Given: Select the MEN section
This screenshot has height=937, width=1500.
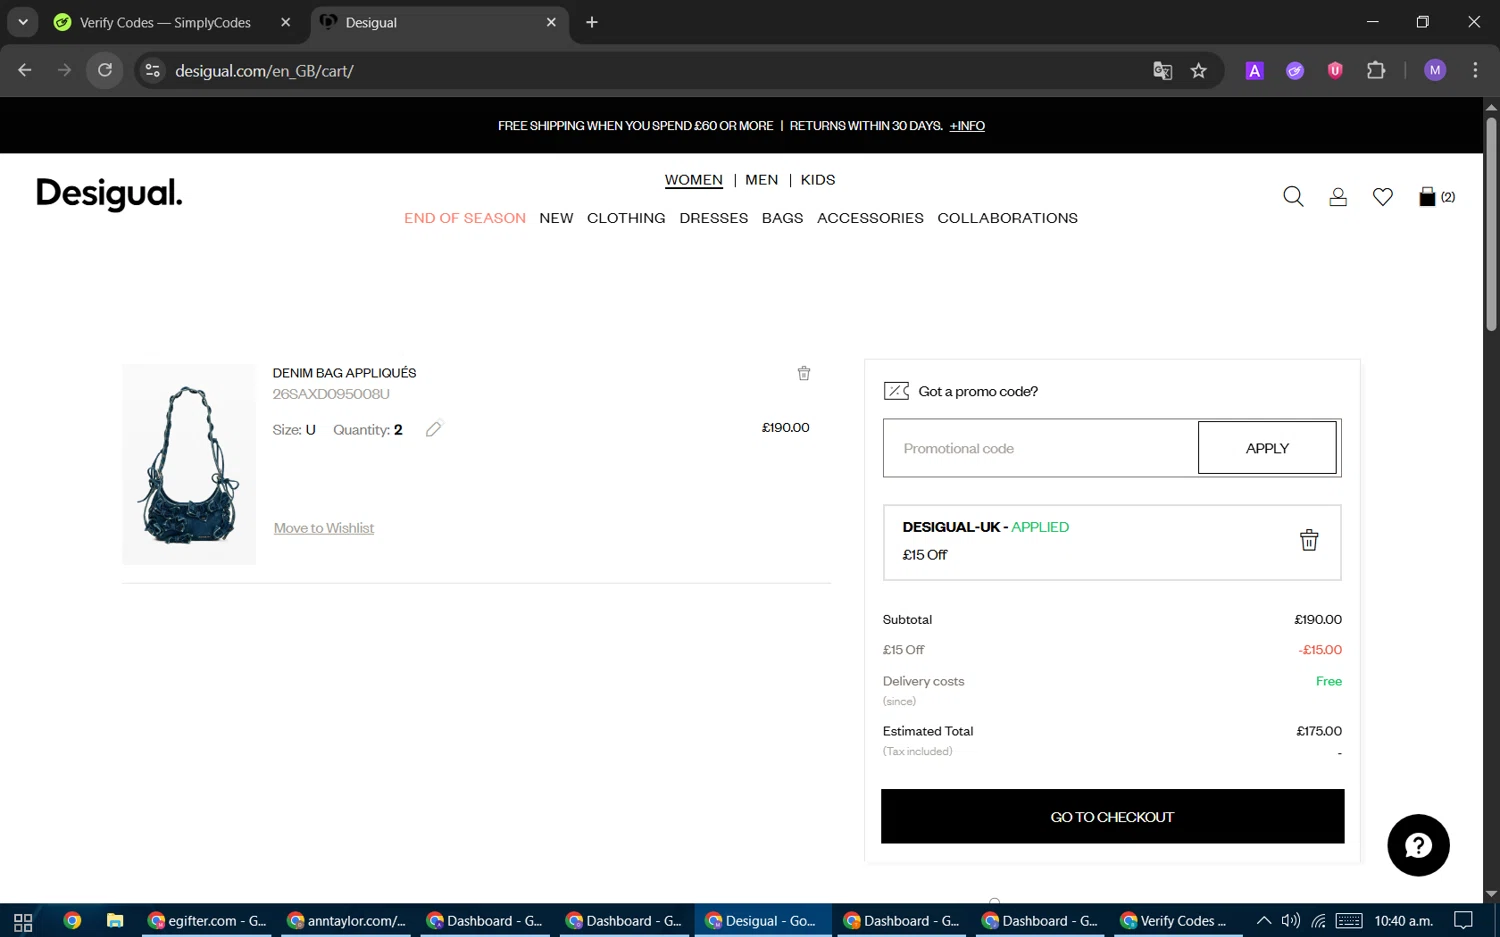Looking at the screenshot, I should 761,180.
